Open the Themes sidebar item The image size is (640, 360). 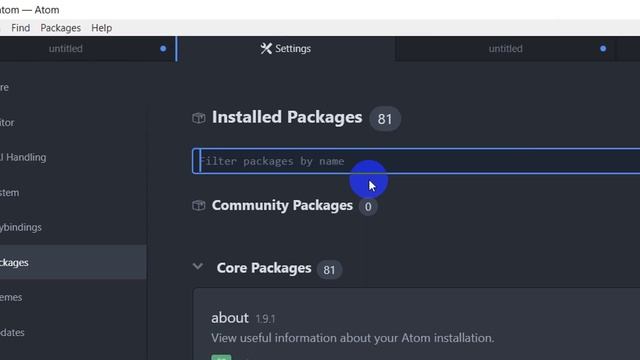(x=11, y=297)
